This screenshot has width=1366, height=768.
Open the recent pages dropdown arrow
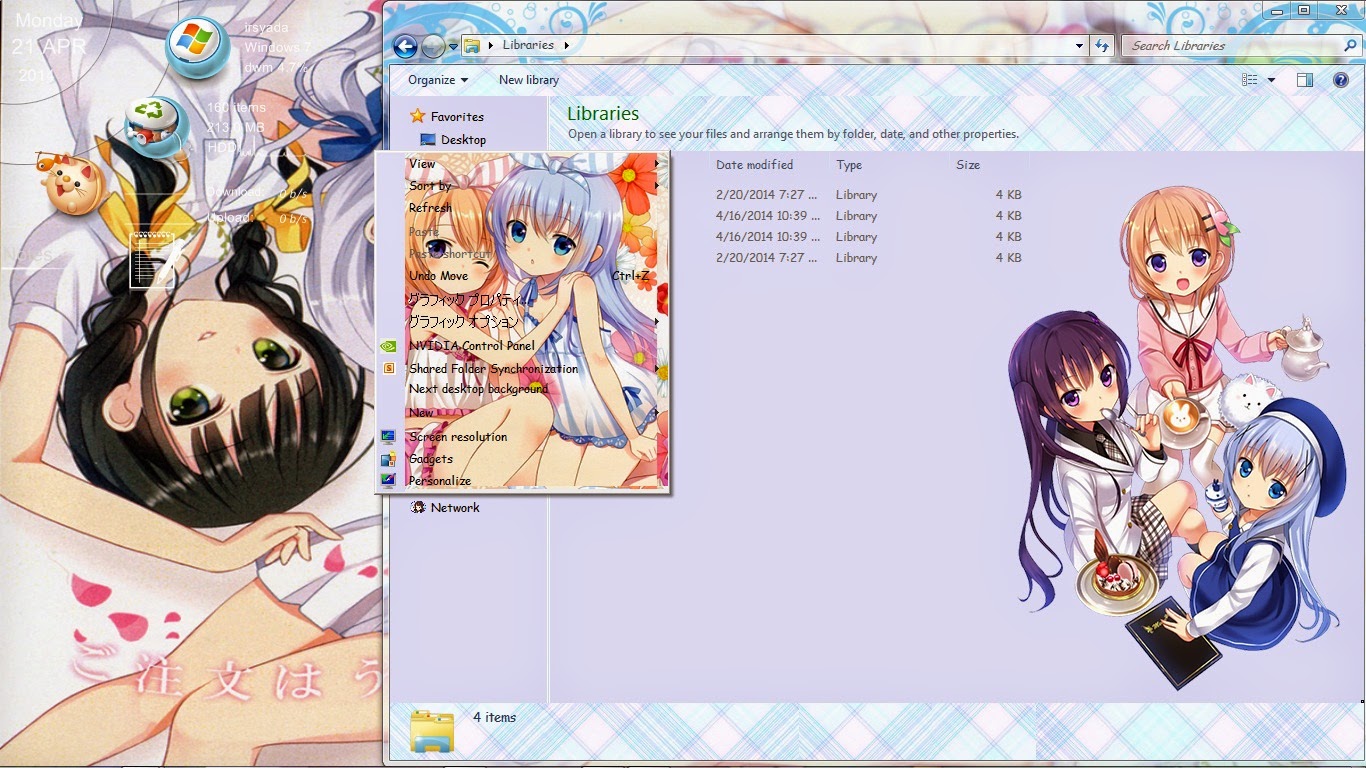coord(453,46)
